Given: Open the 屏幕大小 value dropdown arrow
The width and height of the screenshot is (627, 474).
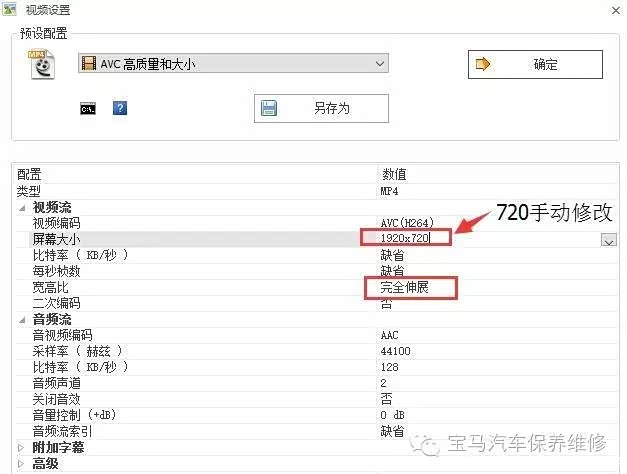Looking at the screenshot, I should click(x=609, y=240).
